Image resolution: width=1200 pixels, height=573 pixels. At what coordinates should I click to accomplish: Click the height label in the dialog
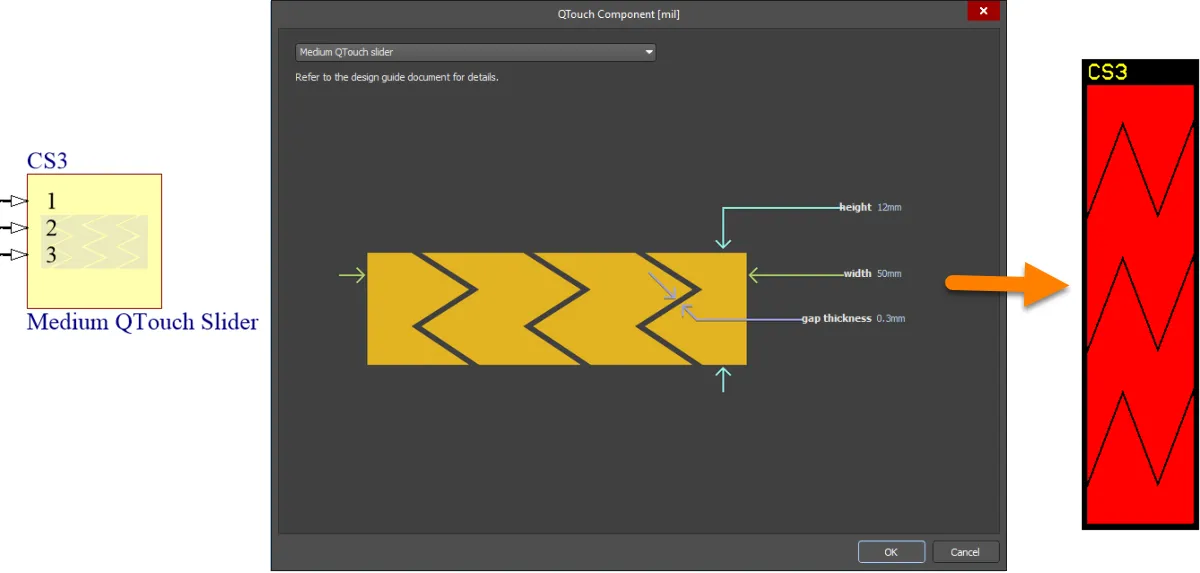(x=855, y=208)
